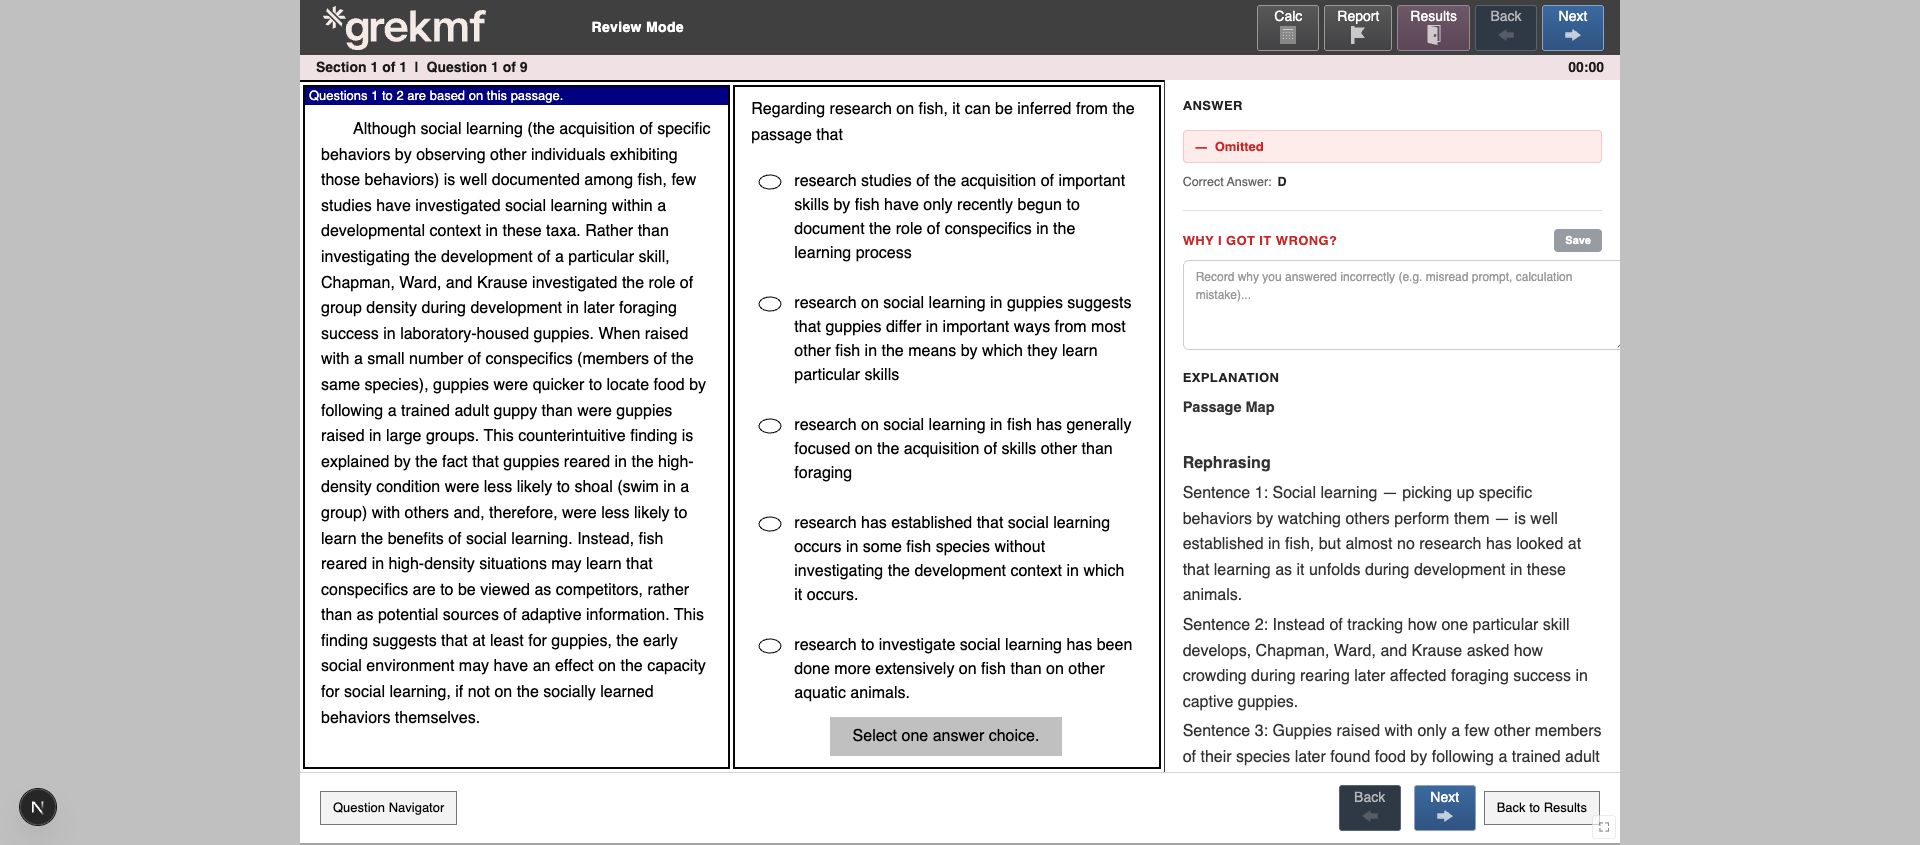This screenshot has width=1920, height=845.
Task: Click the 'Passage Map' heading
Action: click(1228, 407)
